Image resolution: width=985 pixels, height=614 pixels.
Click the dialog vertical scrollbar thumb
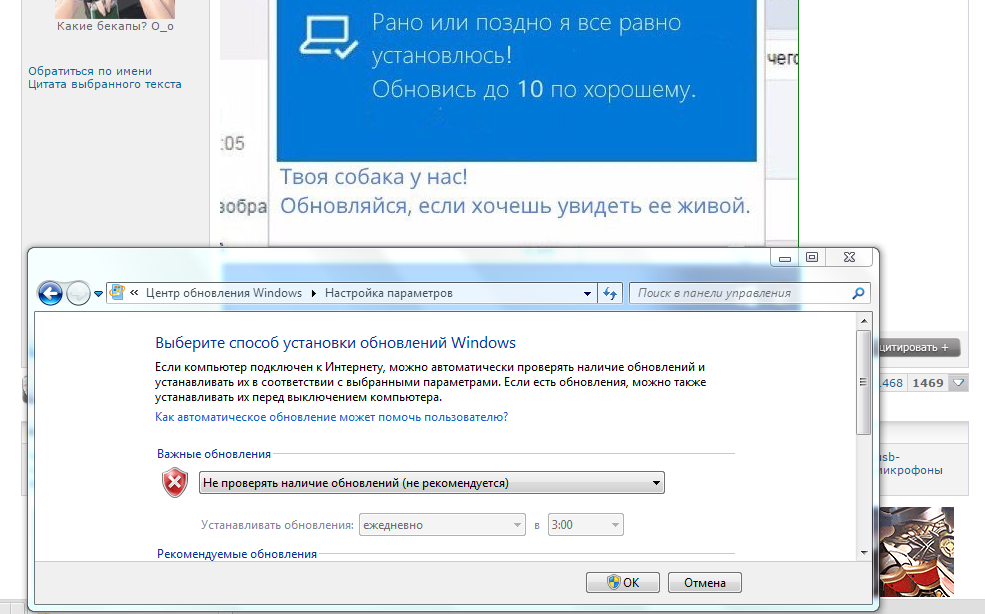[863, 381]
